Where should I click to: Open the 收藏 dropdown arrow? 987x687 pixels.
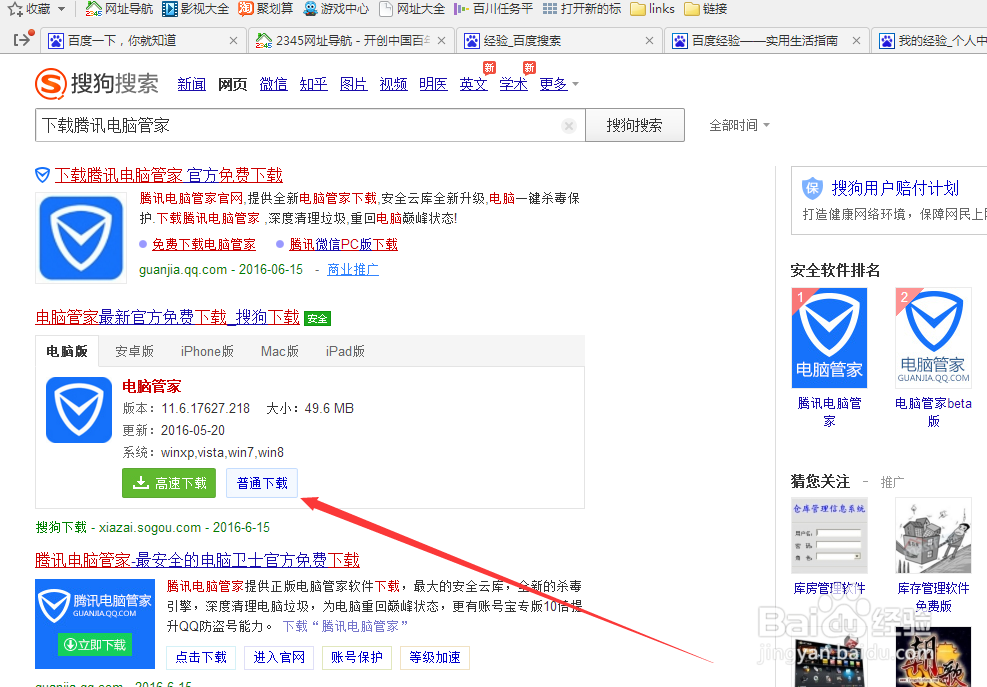(61, 9)
